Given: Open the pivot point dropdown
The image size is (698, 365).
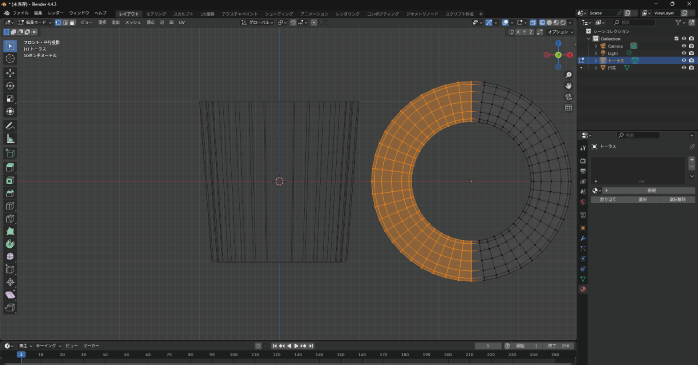Looking at the screenshot, I should point(282,22).
